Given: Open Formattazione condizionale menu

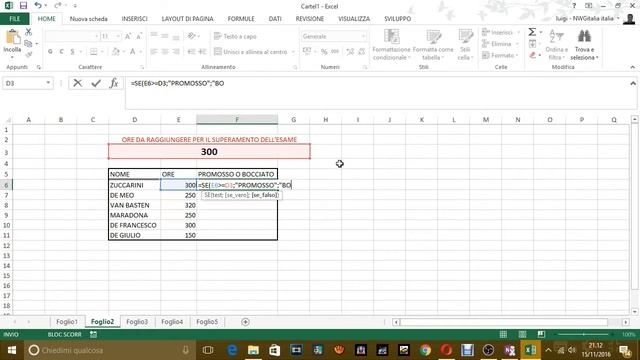Looking at the screenshot, I should click(x=391, y=45).
